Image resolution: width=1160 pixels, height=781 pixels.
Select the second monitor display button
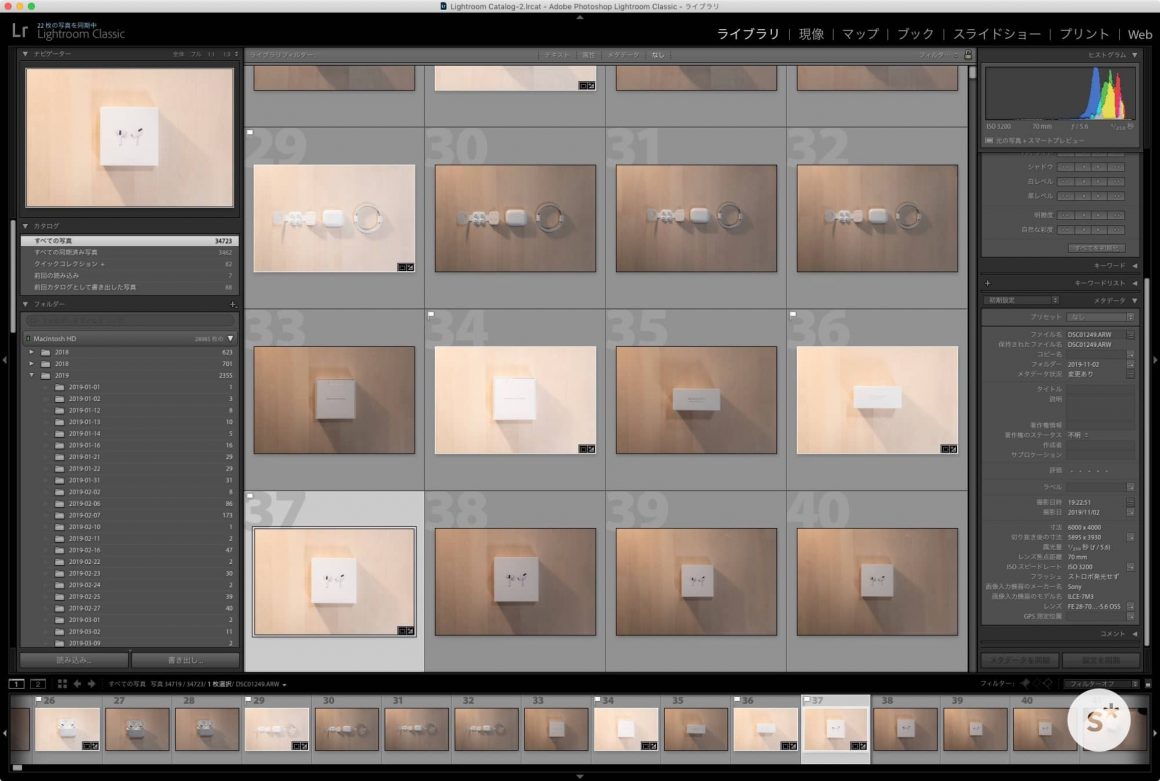coord(38,684)
